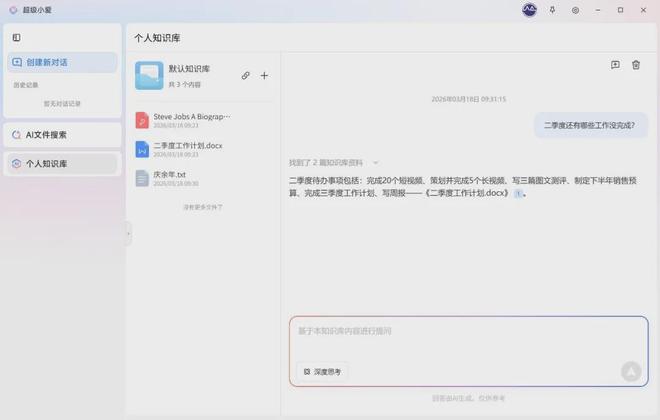Click the user avatar in the title bar
The height and width of the screenshot is (420, 660).
tap(529, 10)
